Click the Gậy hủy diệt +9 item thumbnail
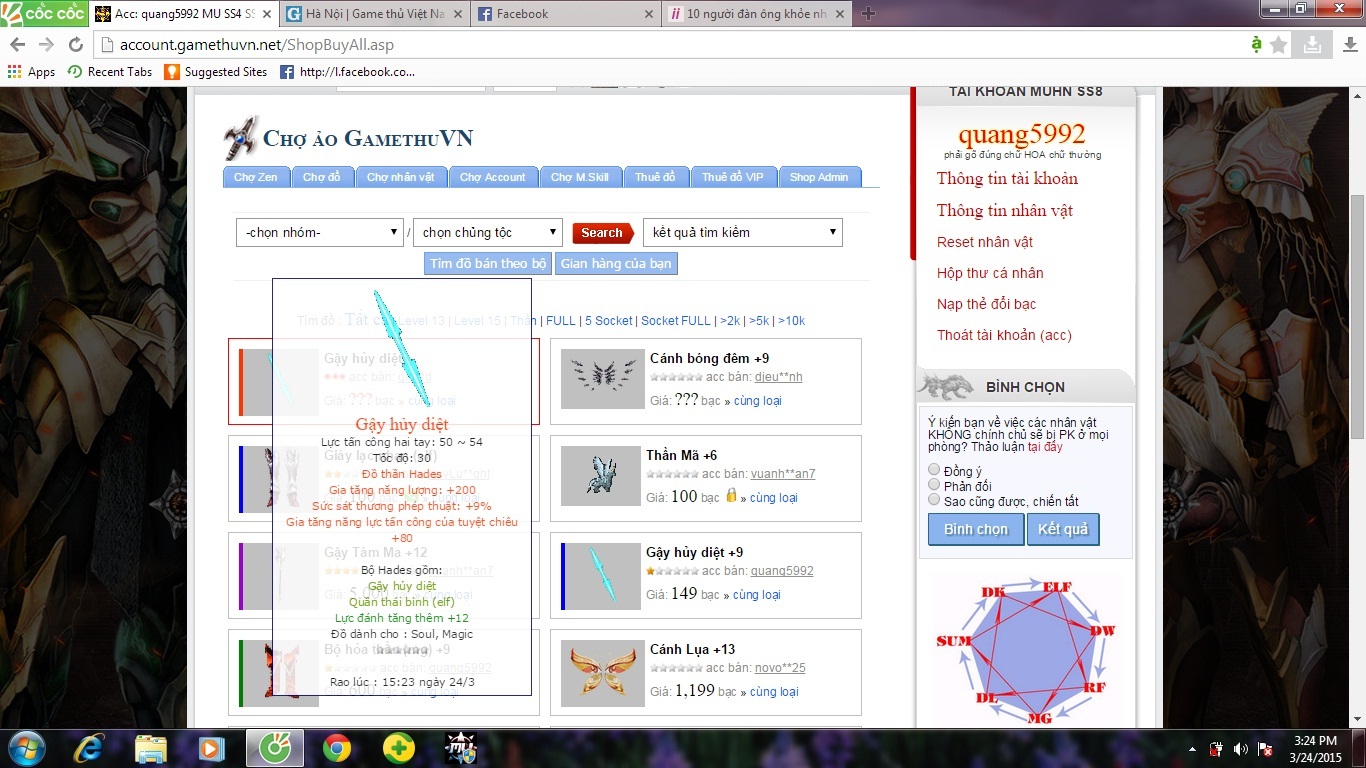The width and height of the screenshot is (1366, 768). coord(601,576)
